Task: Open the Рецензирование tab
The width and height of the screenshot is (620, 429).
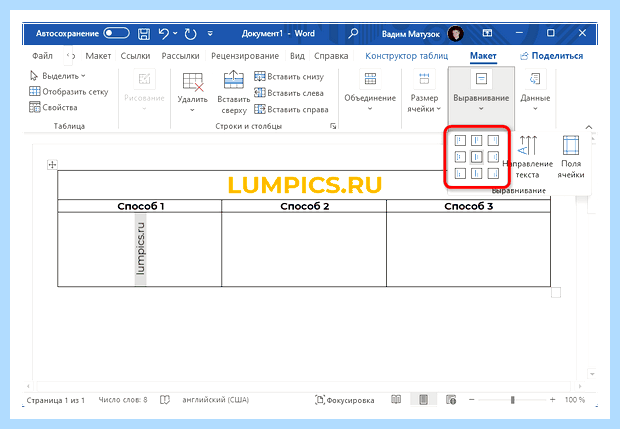Action: (x=245, y=56)
